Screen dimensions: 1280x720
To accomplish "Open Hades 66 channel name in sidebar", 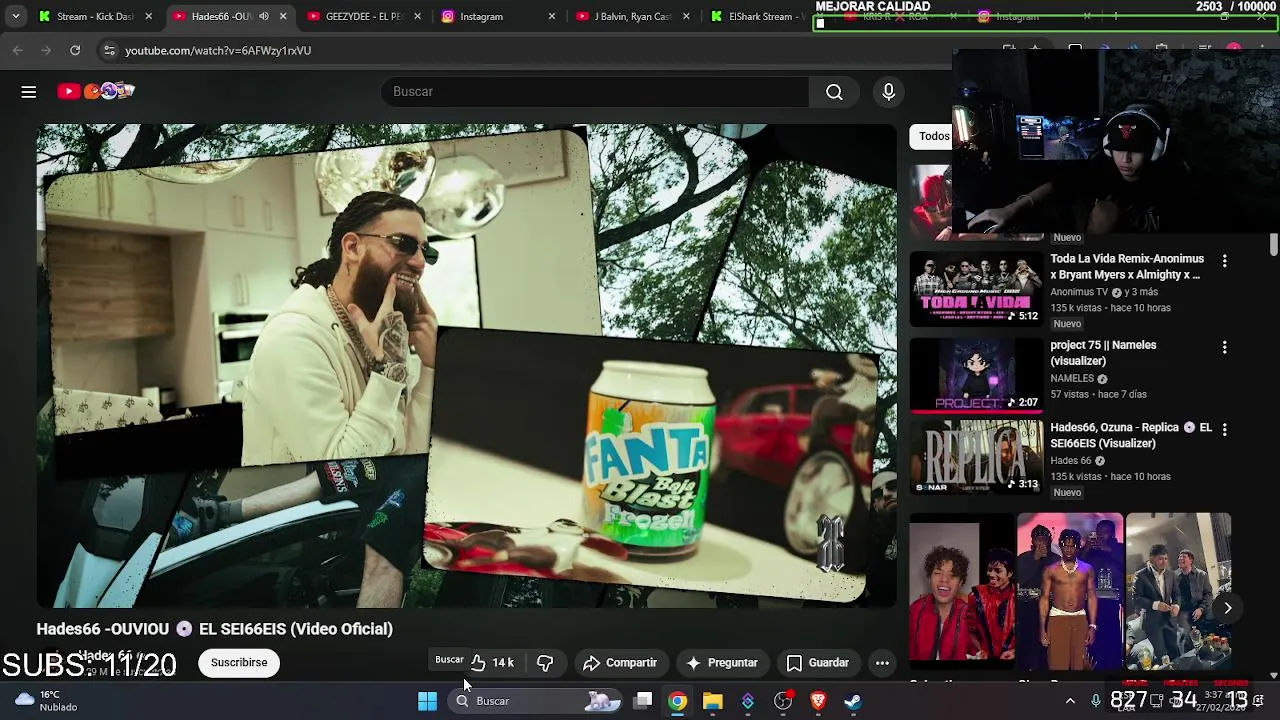I will 1070,461.
